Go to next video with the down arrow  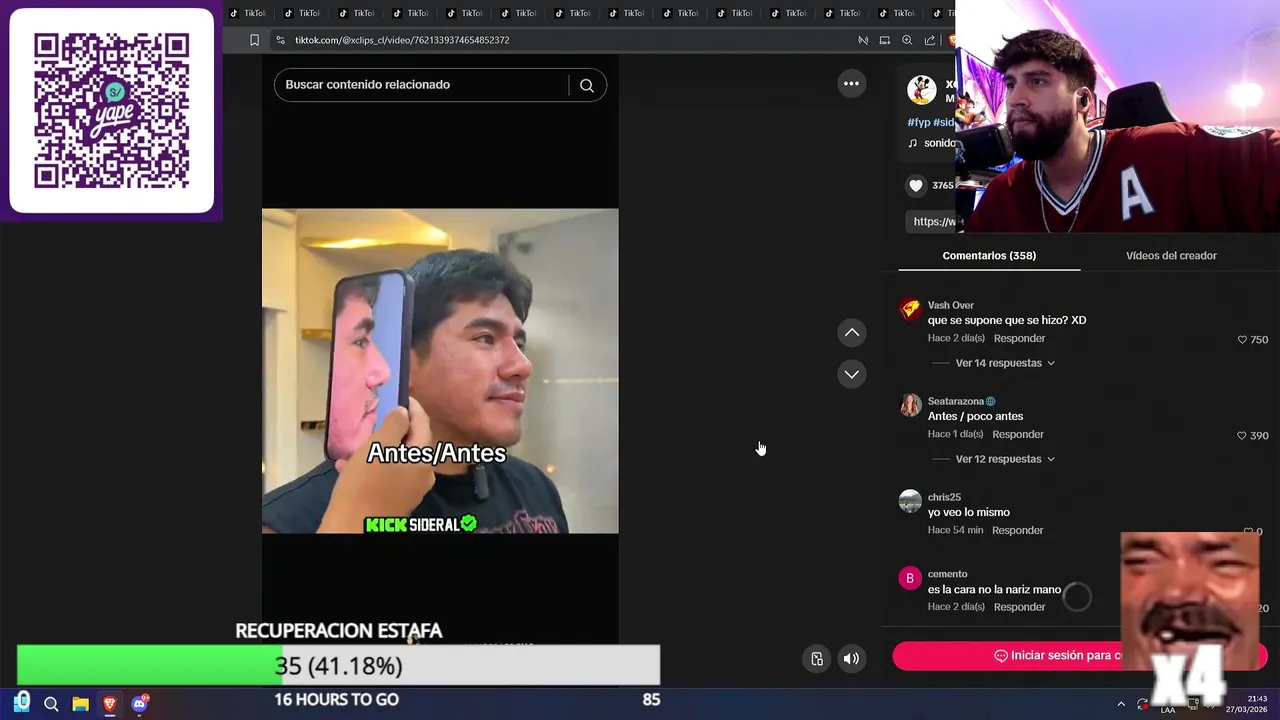[852, 374]
